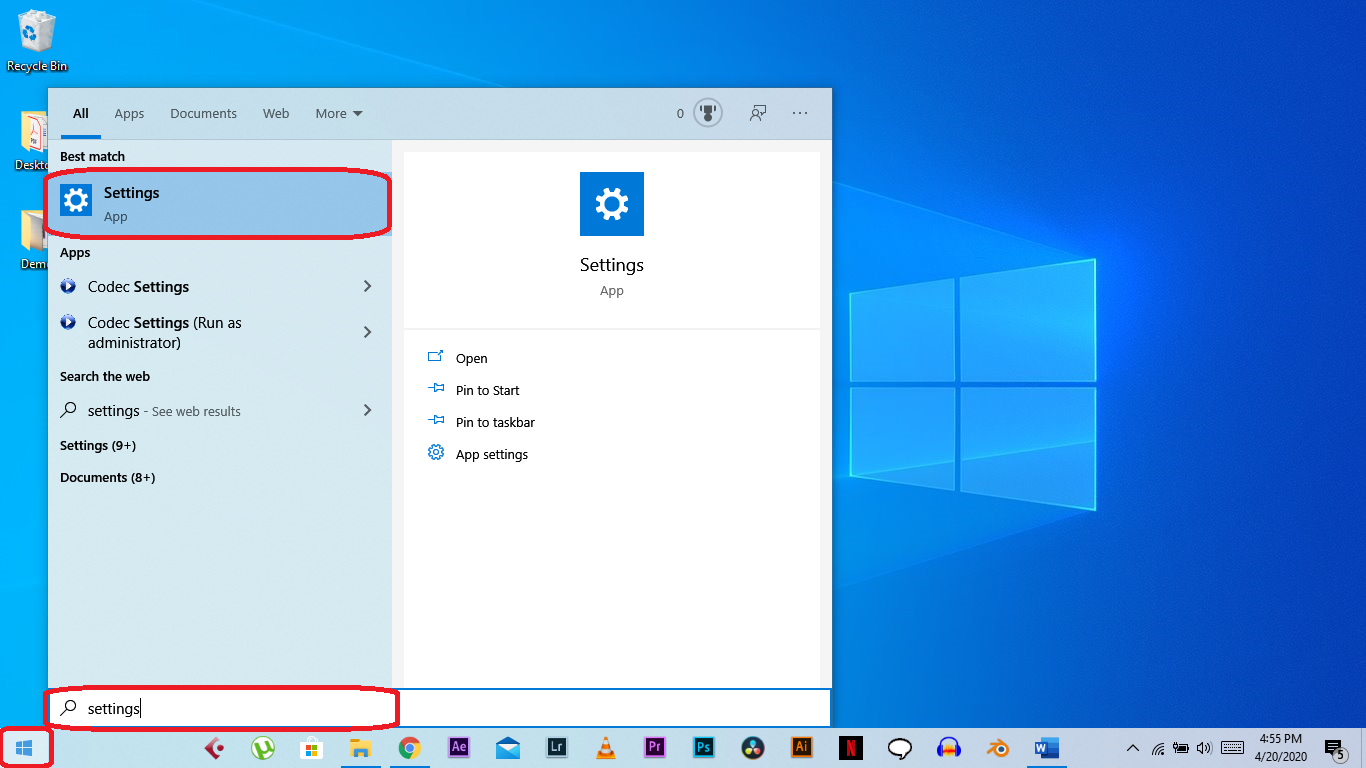1366x768 pixels.
Task: Open Microsoft Word from taskbar
Action: click(x=1046, y=748)
